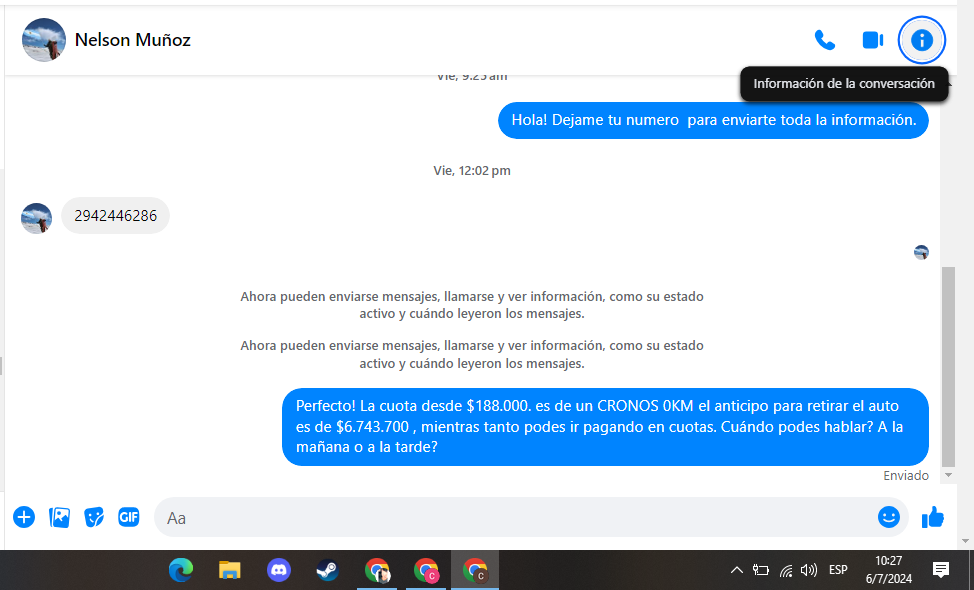Open the conversation information panel
The width and height of the screenshot is (974, 590).
922,40
